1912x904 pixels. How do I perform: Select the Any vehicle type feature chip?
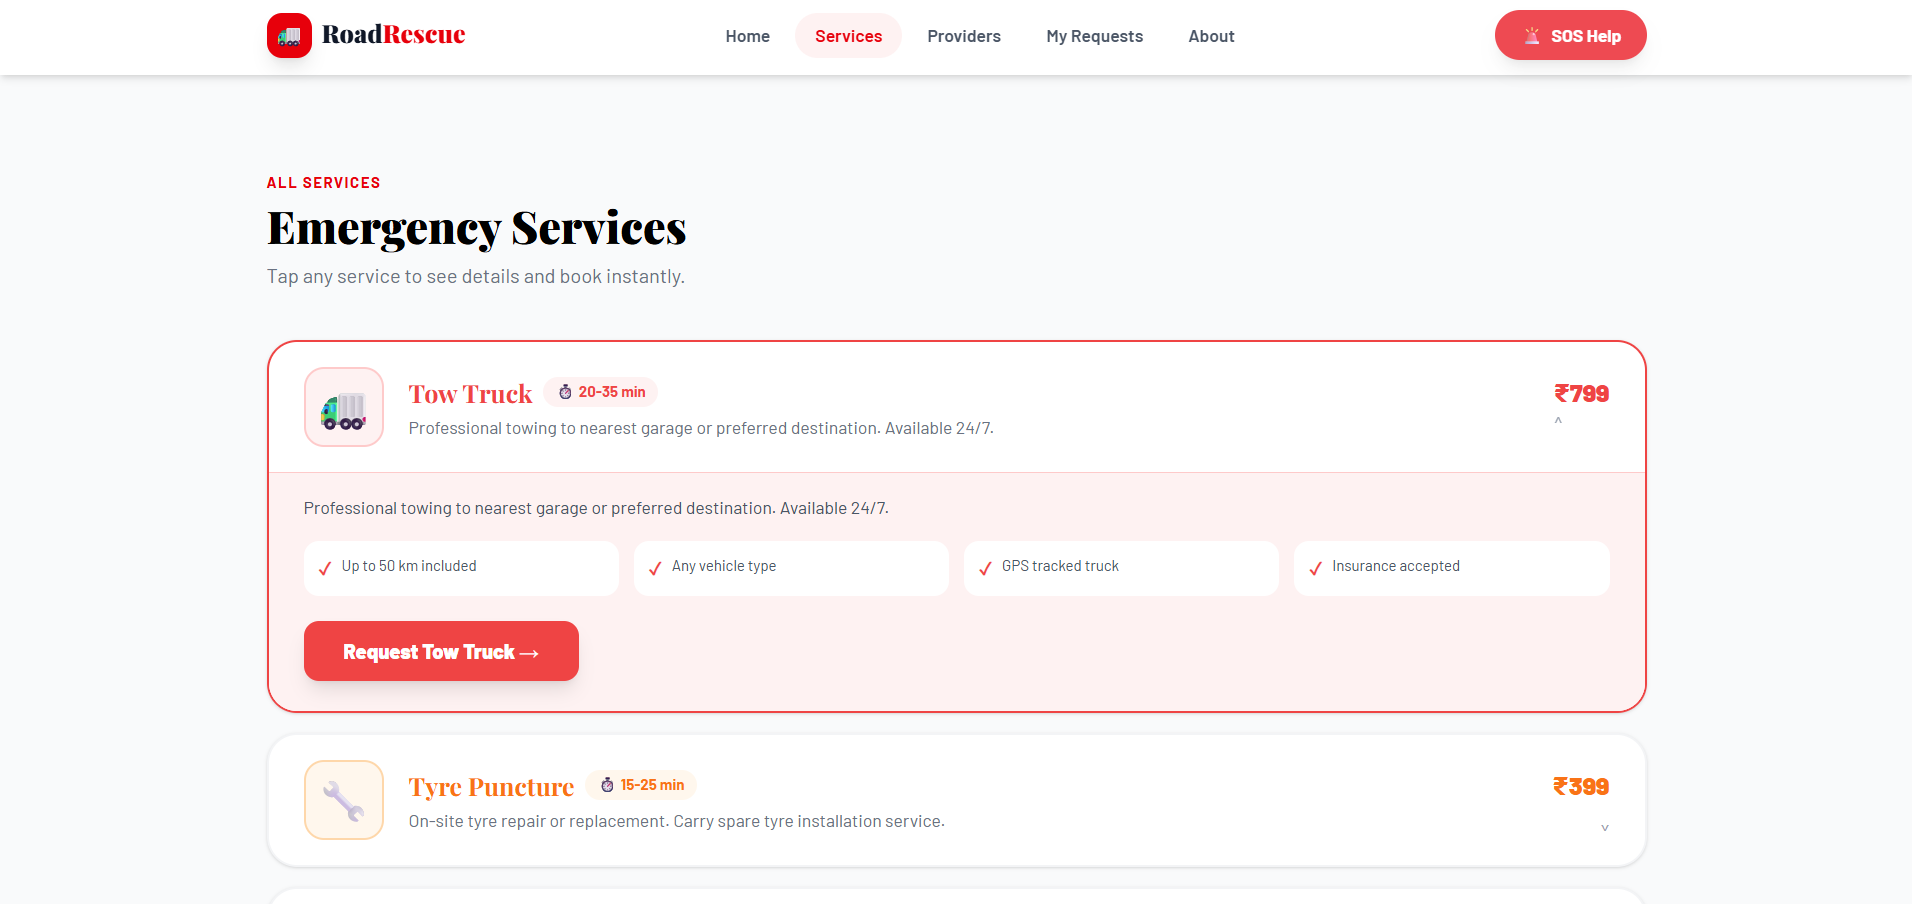click(790, 568)
